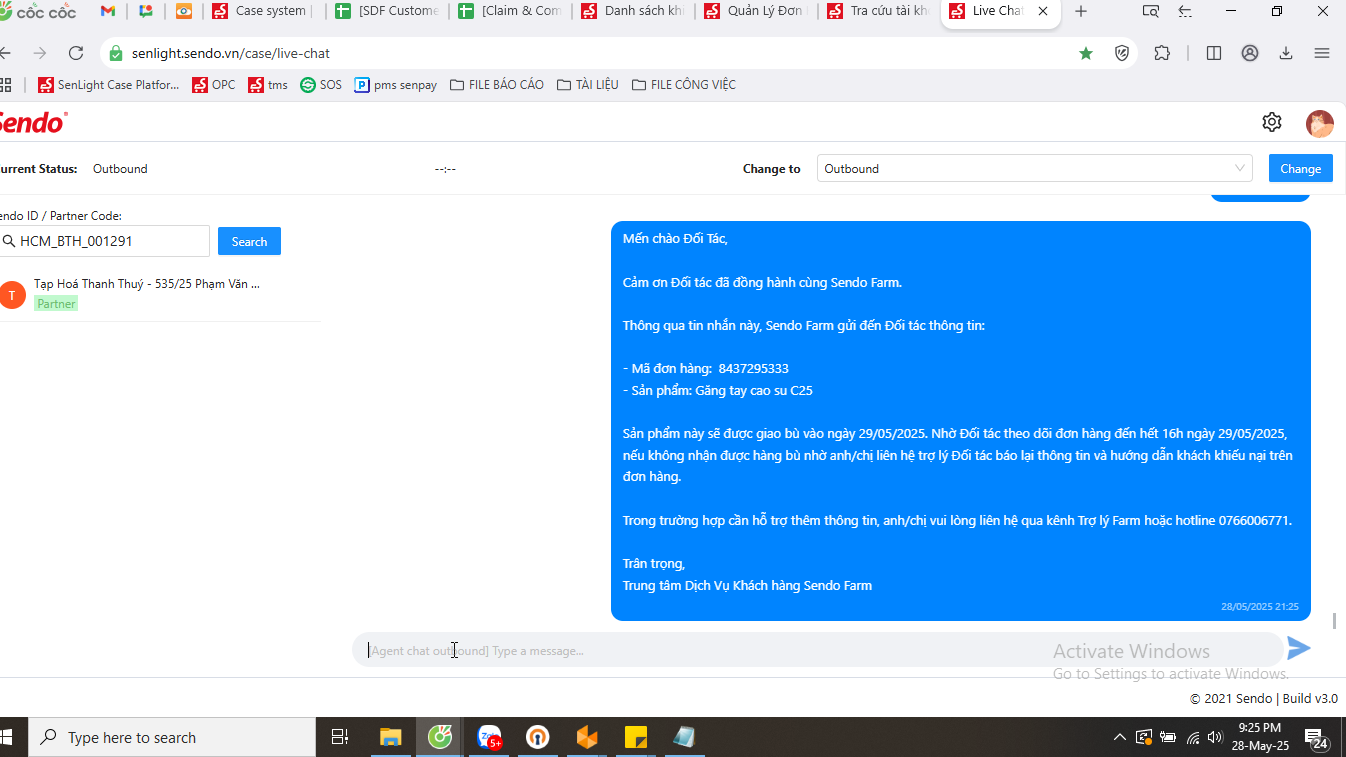Open the volume control in system tray
Screen dimensions: 1346x757
click(x=1215, y=738)
